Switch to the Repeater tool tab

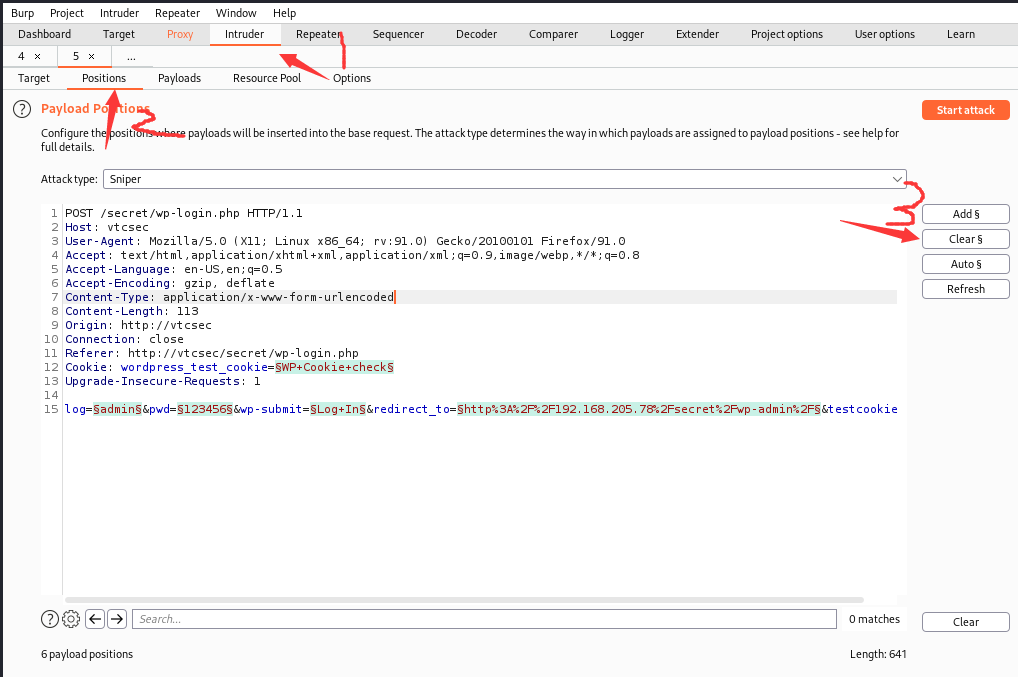tap(318, 34)
